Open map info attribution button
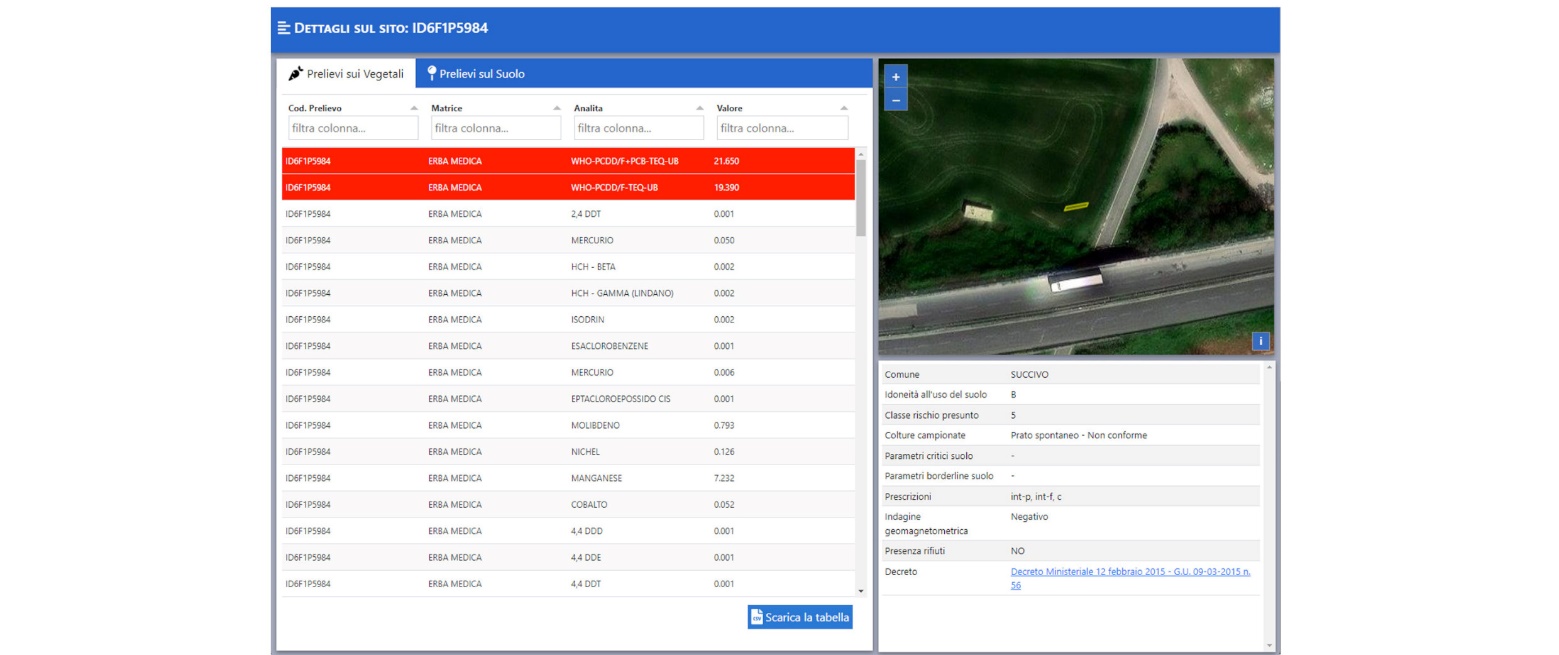 [1260, 341]
